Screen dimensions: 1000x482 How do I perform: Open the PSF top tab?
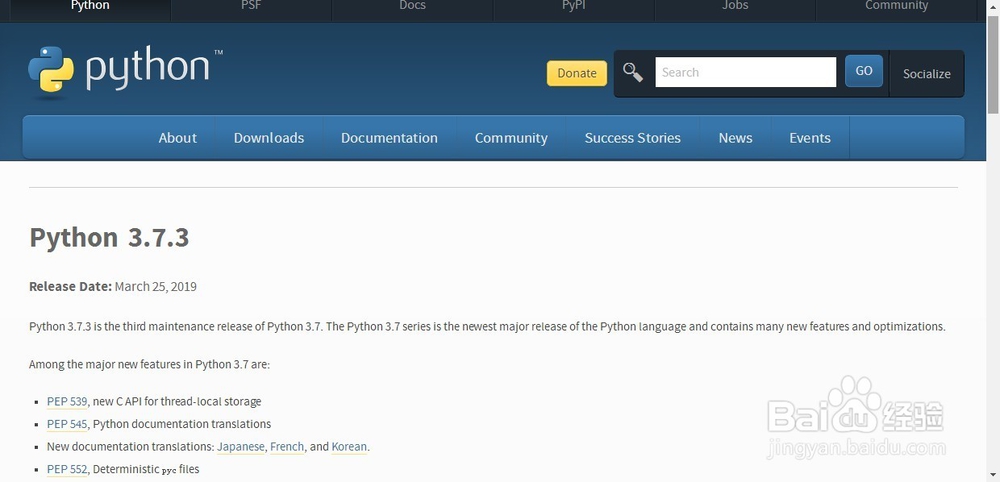tap(251, 8)
